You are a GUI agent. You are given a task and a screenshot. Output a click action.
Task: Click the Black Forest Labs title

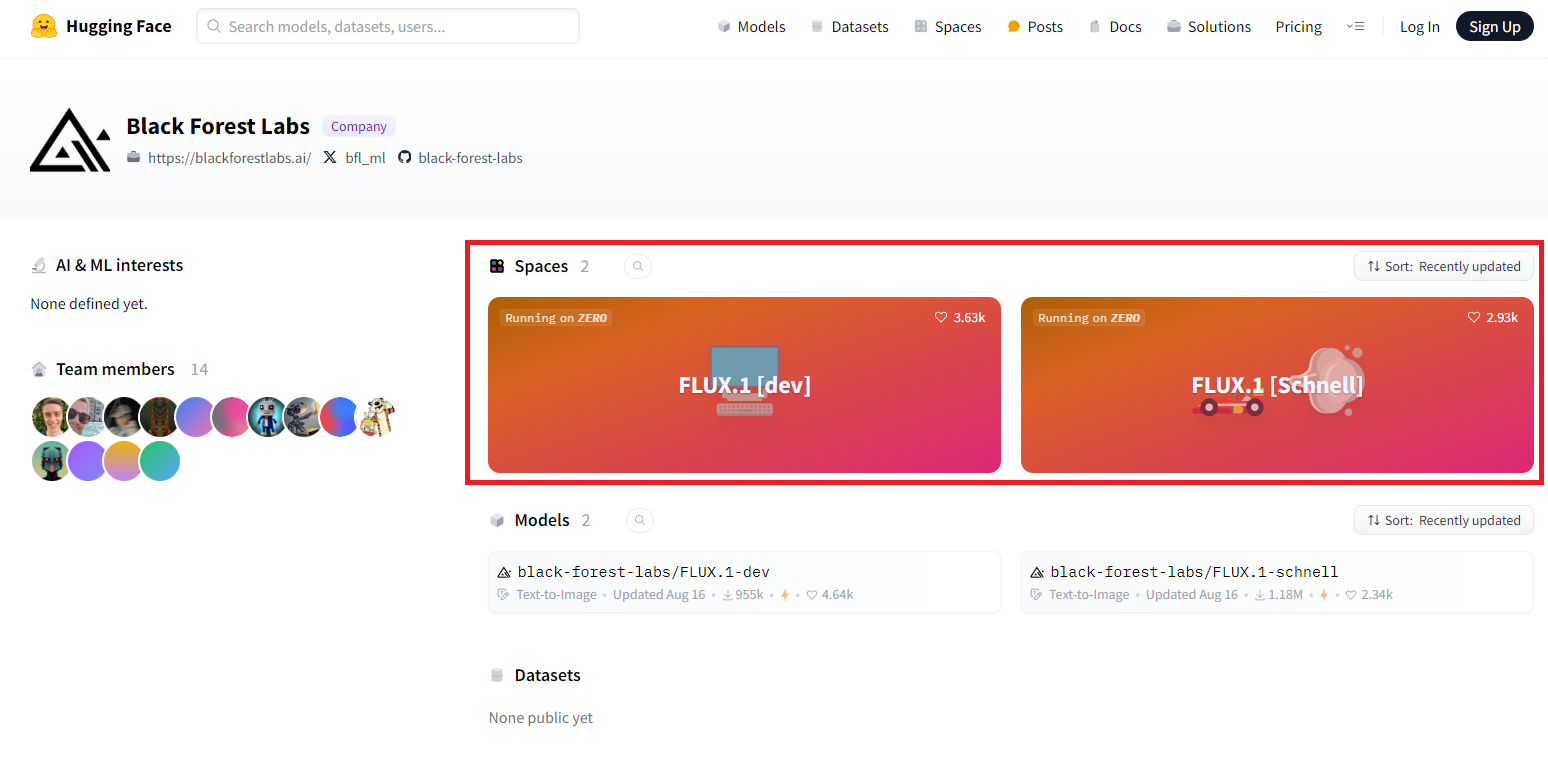[218, 126]
